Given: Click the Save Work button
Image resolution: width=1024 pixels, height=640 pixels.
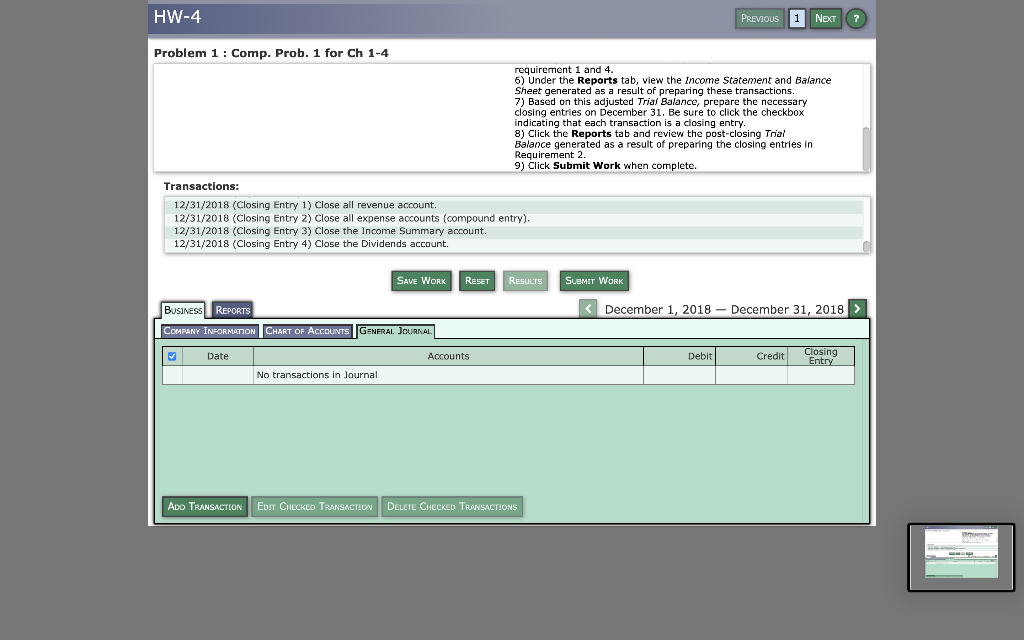Looking at the screenshot, I should (421, 281).
